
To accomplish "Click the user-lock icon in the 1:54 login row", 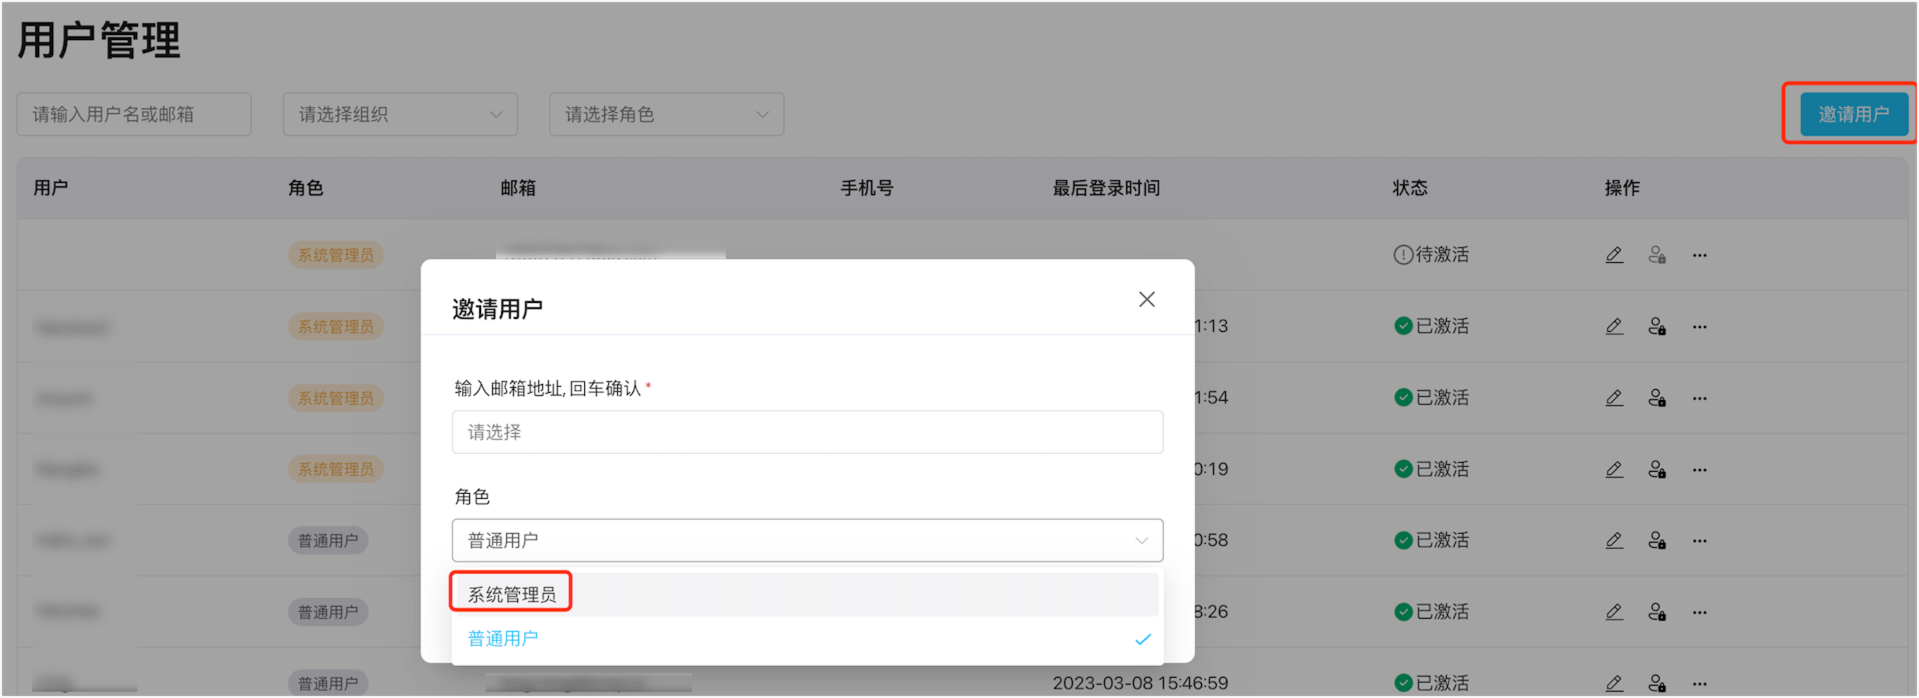I will (x=1657, y=398).
